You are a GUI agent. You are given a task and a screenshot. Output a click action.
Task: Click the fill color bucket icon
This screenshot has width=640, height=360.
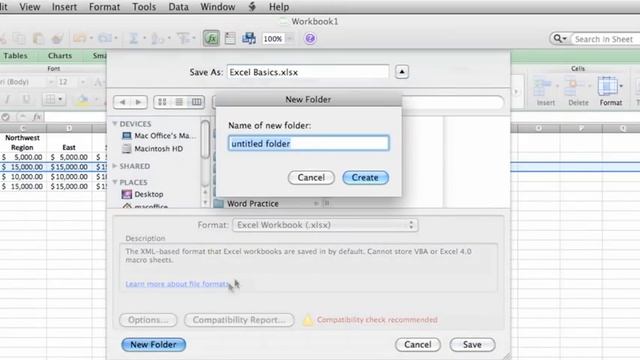point(83,99)
